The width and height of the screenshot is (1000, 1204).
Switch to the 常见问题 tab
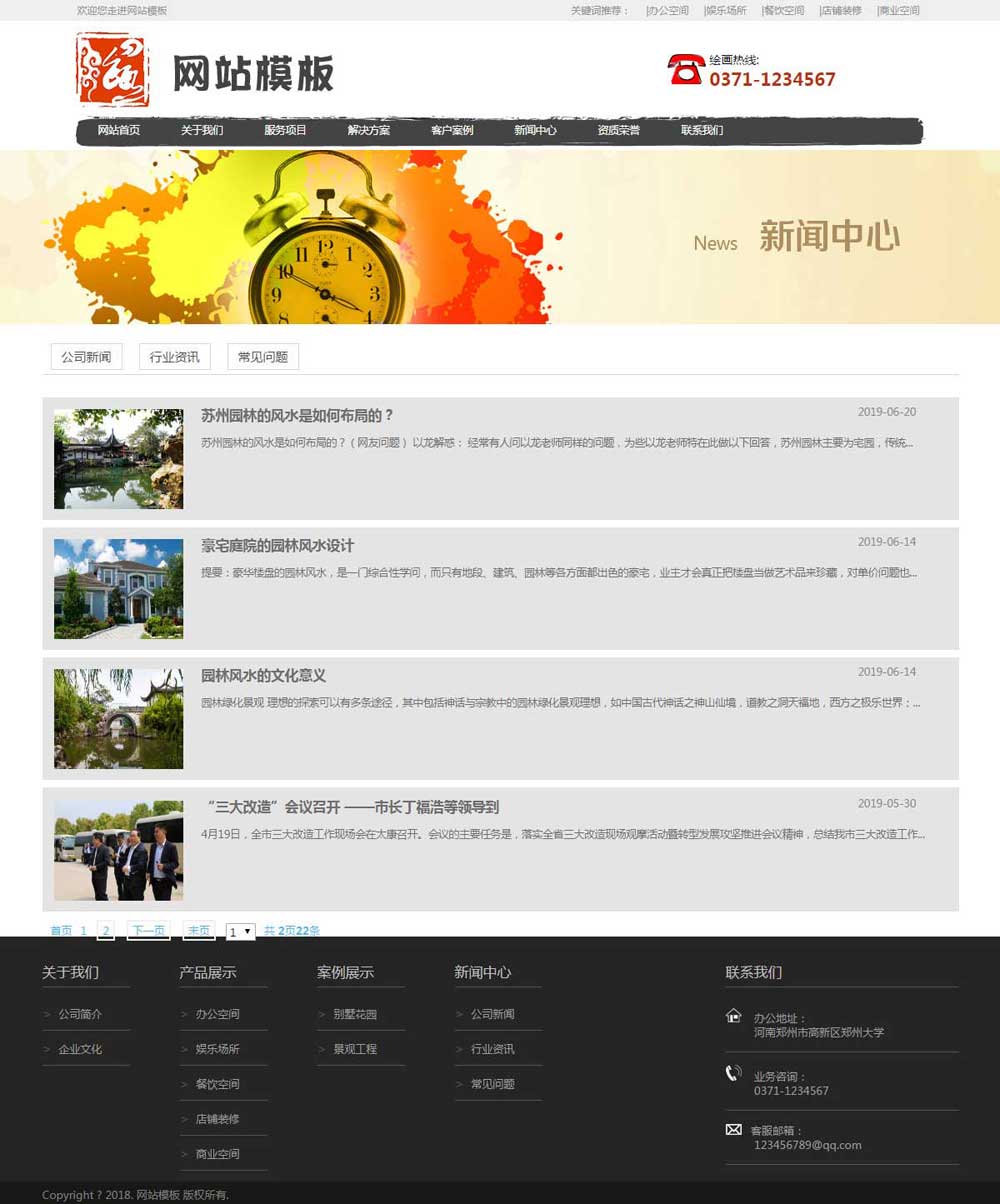click(262, 356)
